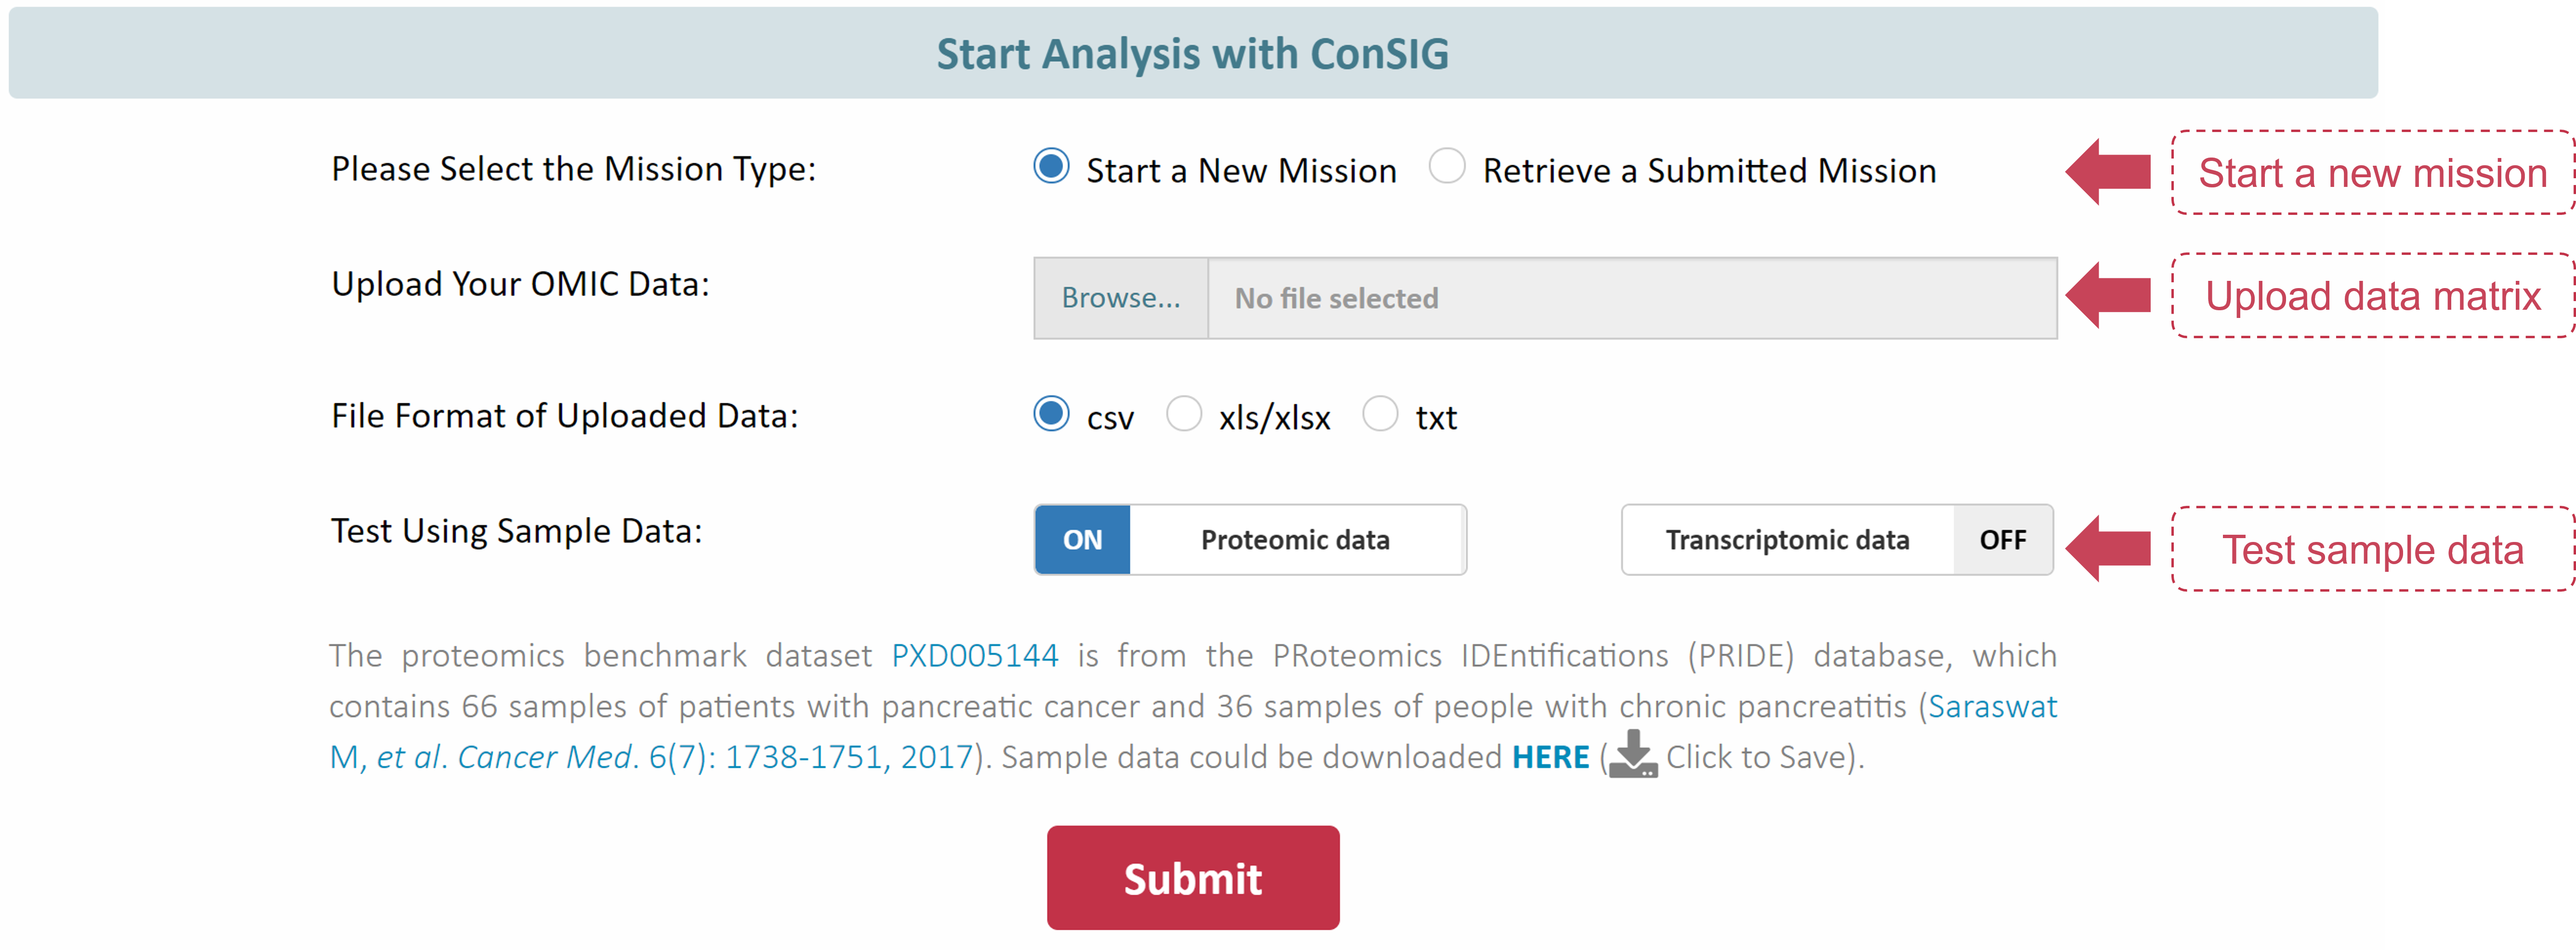The height and width of the screenshot is (950, 2576).
Task: Select txt file format
Action: (x=1380, y=413)
